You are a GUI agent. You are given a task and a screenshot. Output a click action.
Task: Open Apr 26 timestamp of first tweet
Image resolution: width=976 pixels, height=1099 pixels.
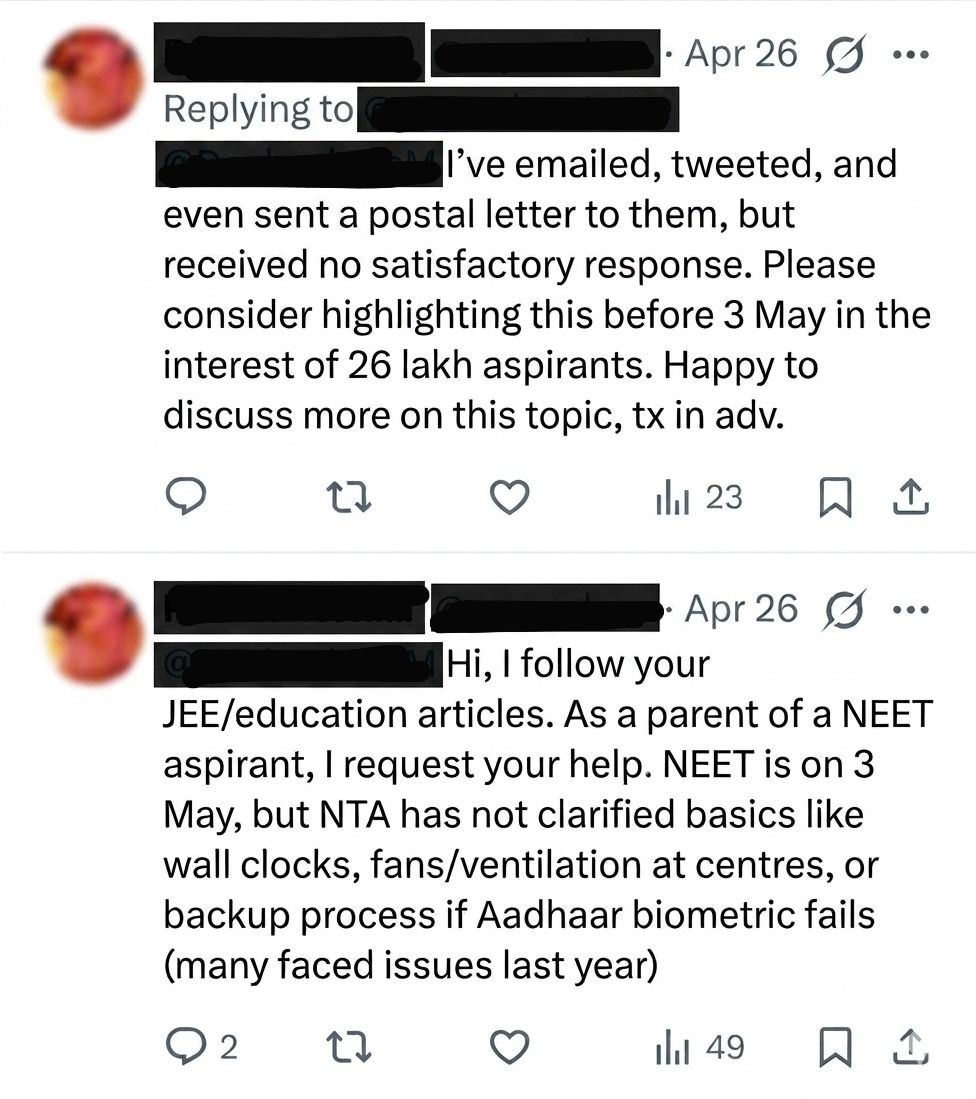[741, 54]
